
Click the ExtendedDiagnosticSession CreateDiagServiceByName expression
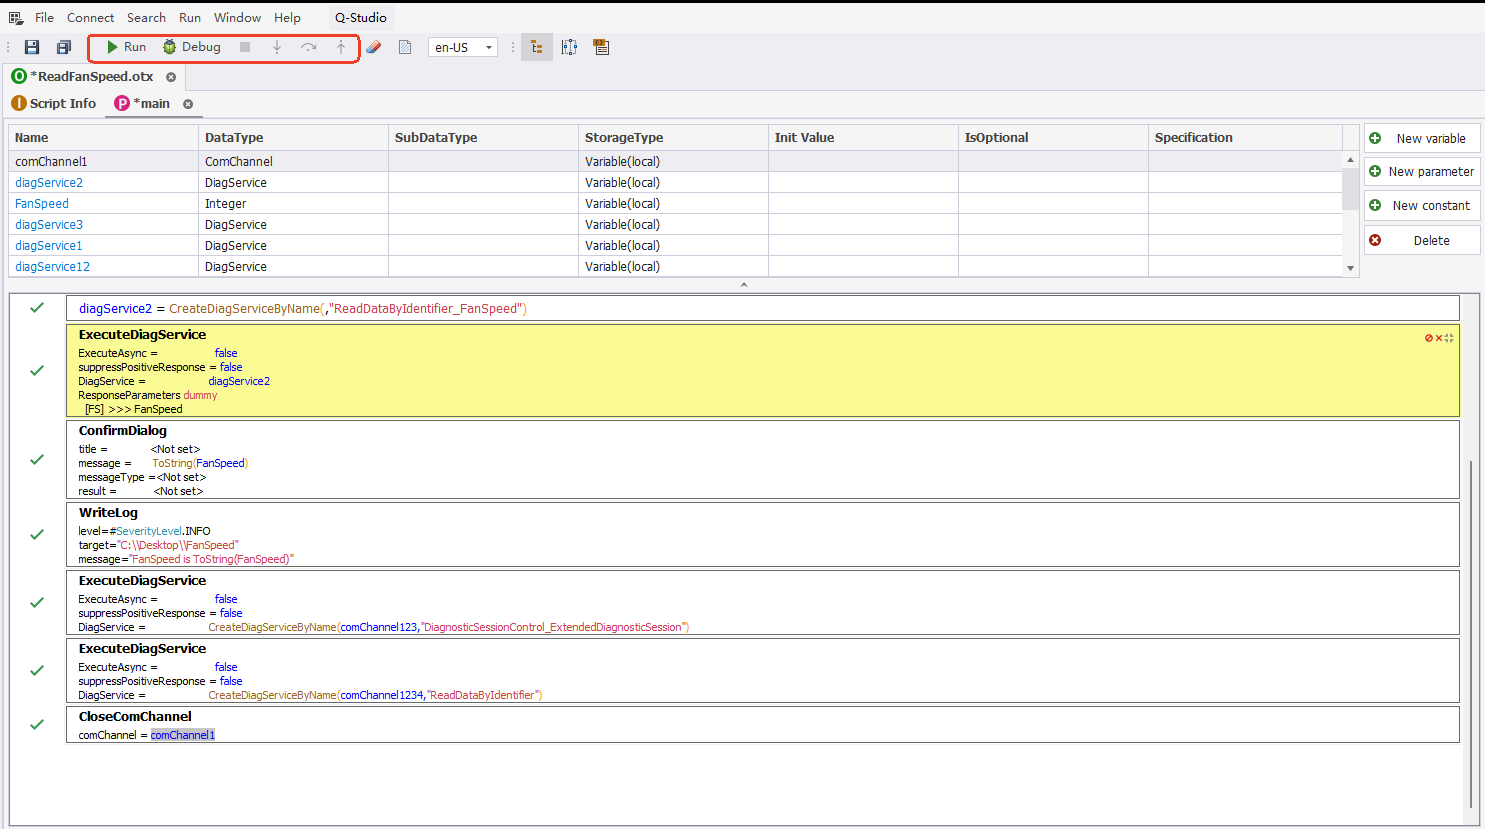tap(448, 627)
